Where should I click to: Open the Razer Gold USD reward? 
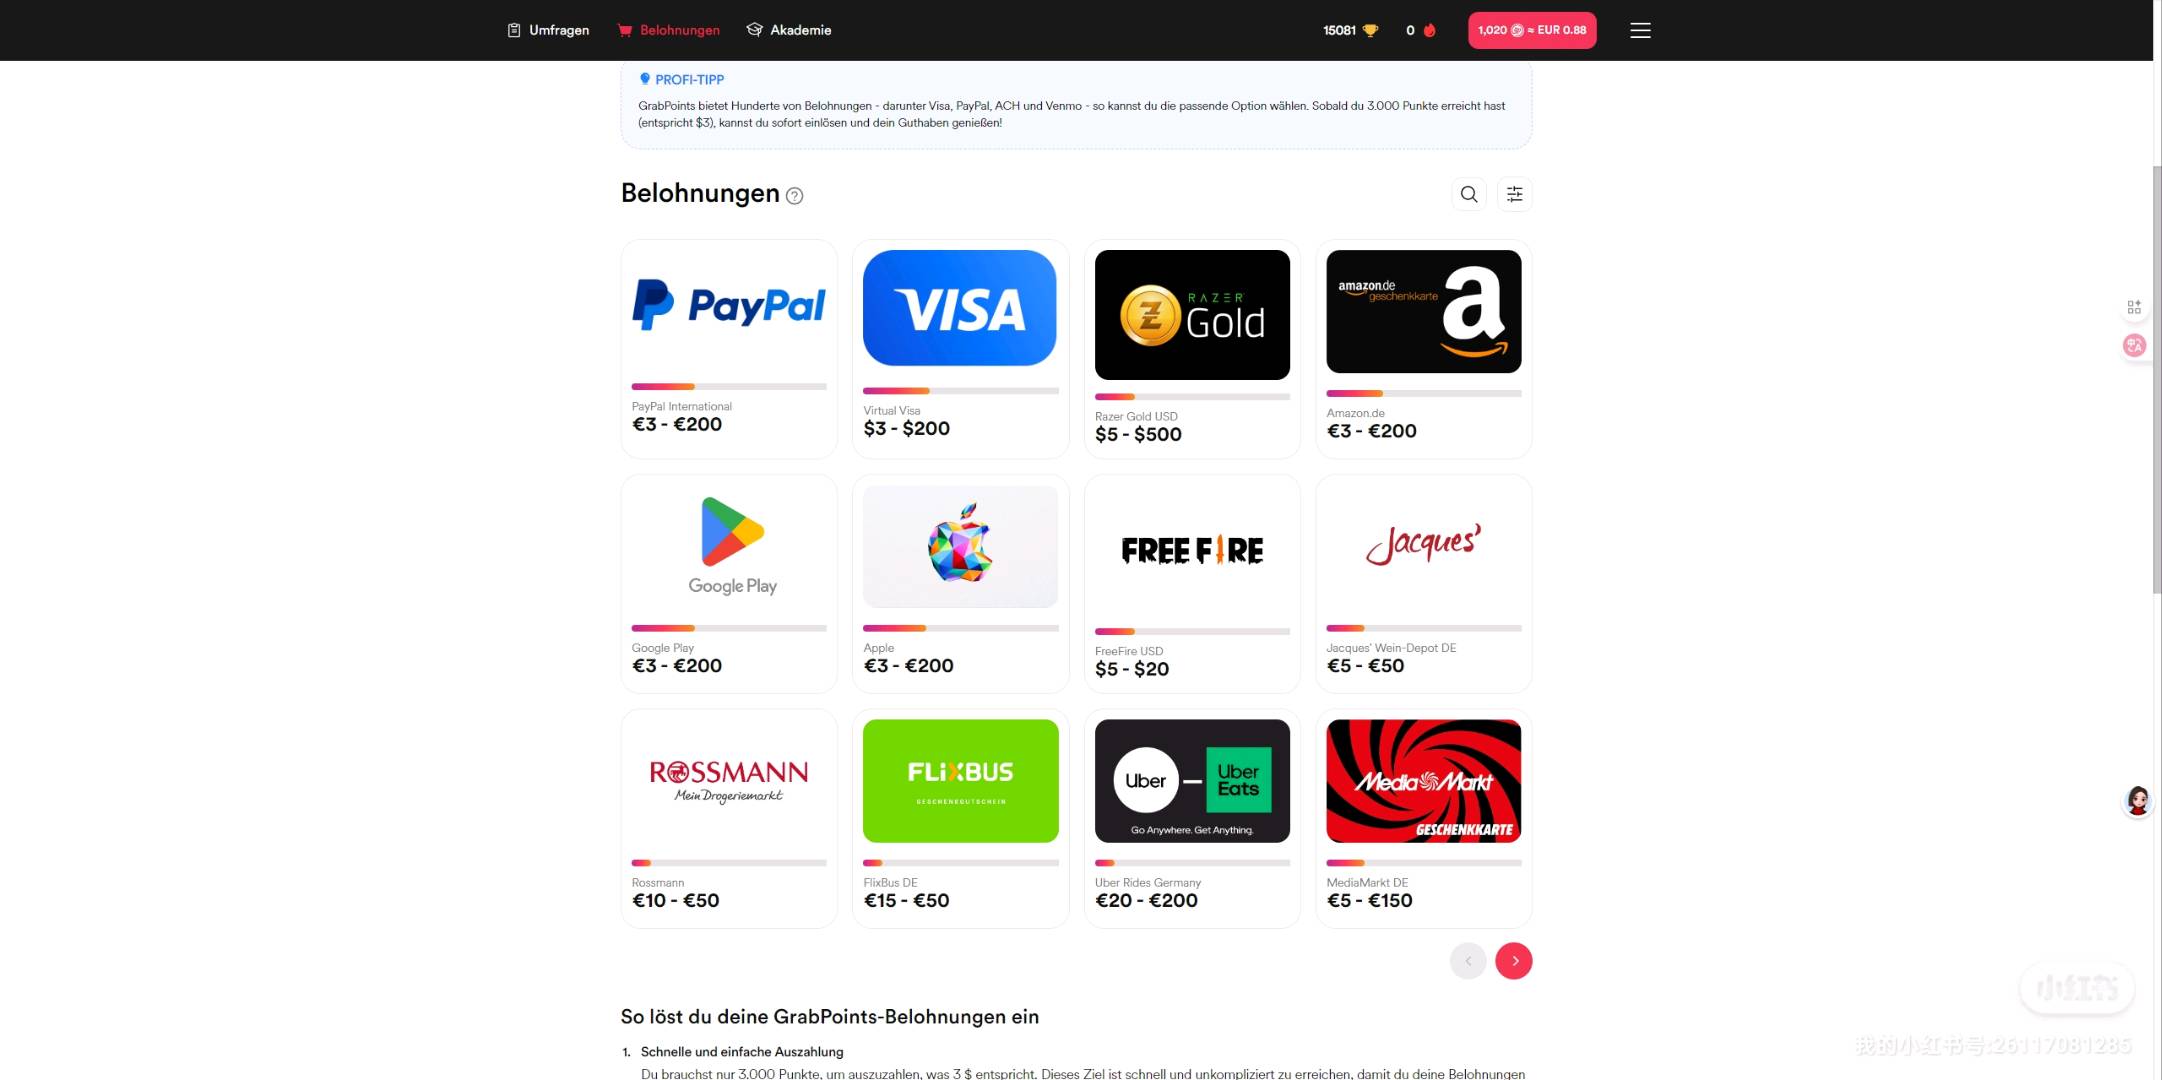1192,349
